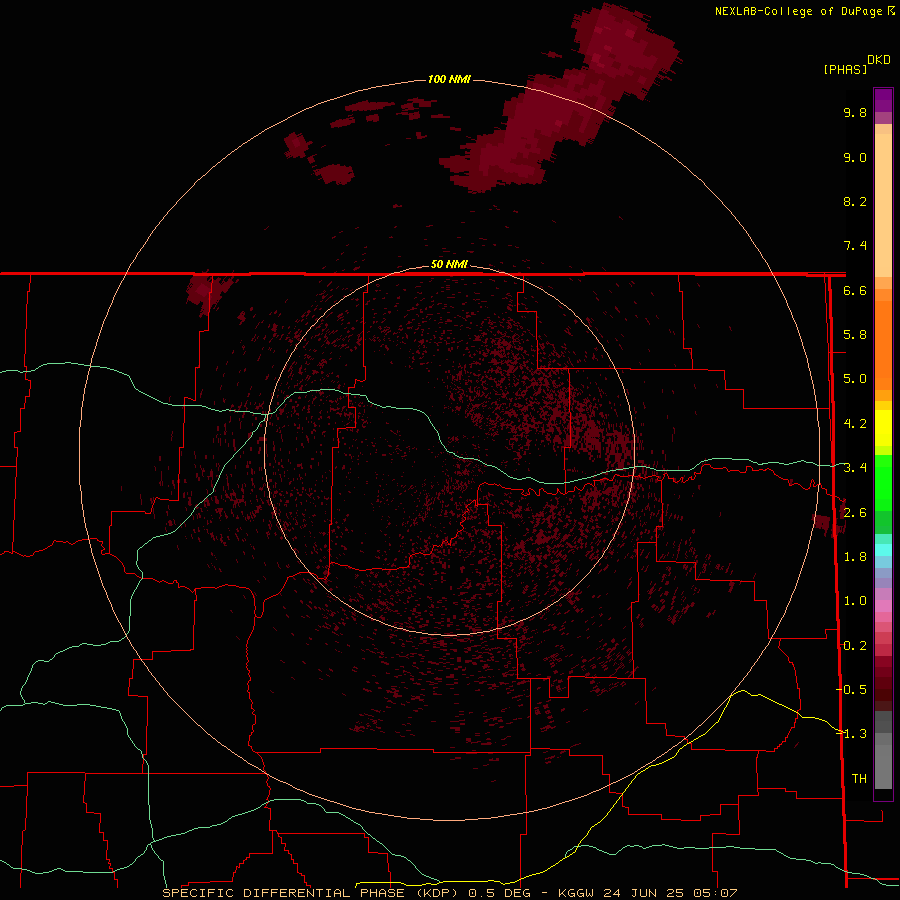Image resolution: width=900 pixels, height=900 pixels.
Task: Click the -0.5 legend value
Action: (852, 689)
